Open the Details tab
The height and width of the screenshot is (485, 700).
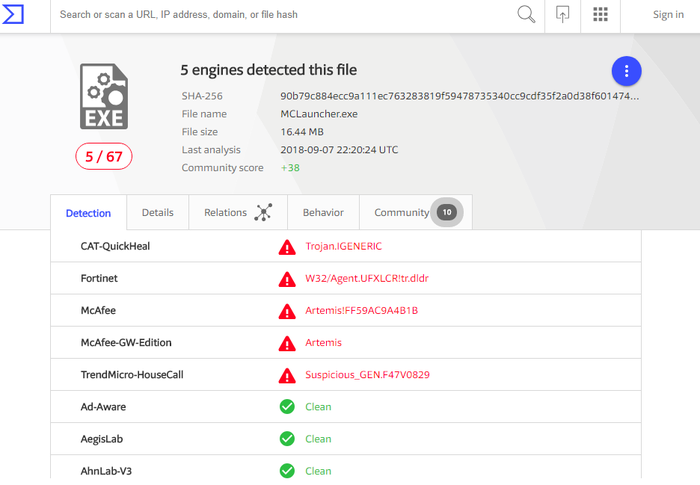tap(158, 213)
